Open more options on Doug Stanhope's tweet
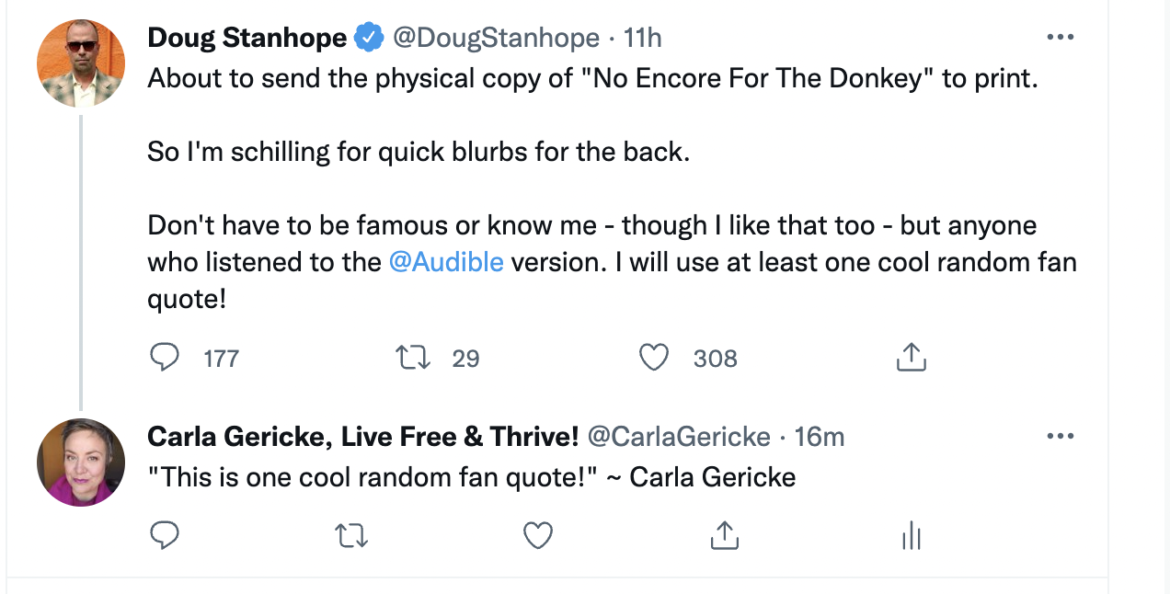The image size is (1170, 594). pyautogui.click(x=1059, y=38)
